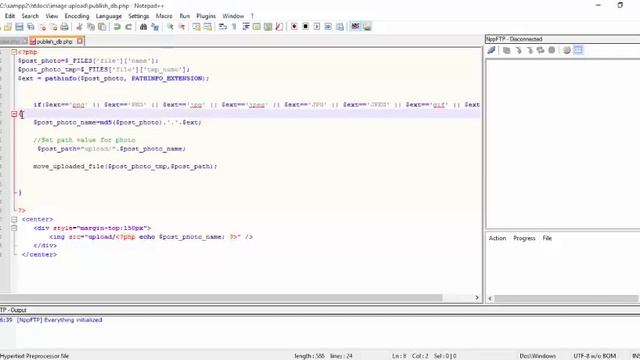Toggle the NppFTP message window icon
The image size is (640, 360).
coord(578,50)
